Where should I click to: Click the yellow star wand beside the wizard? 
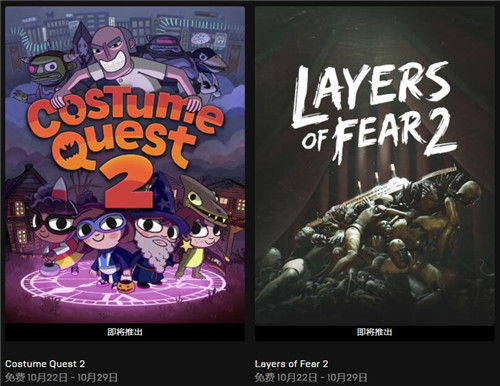click(186, 246)
